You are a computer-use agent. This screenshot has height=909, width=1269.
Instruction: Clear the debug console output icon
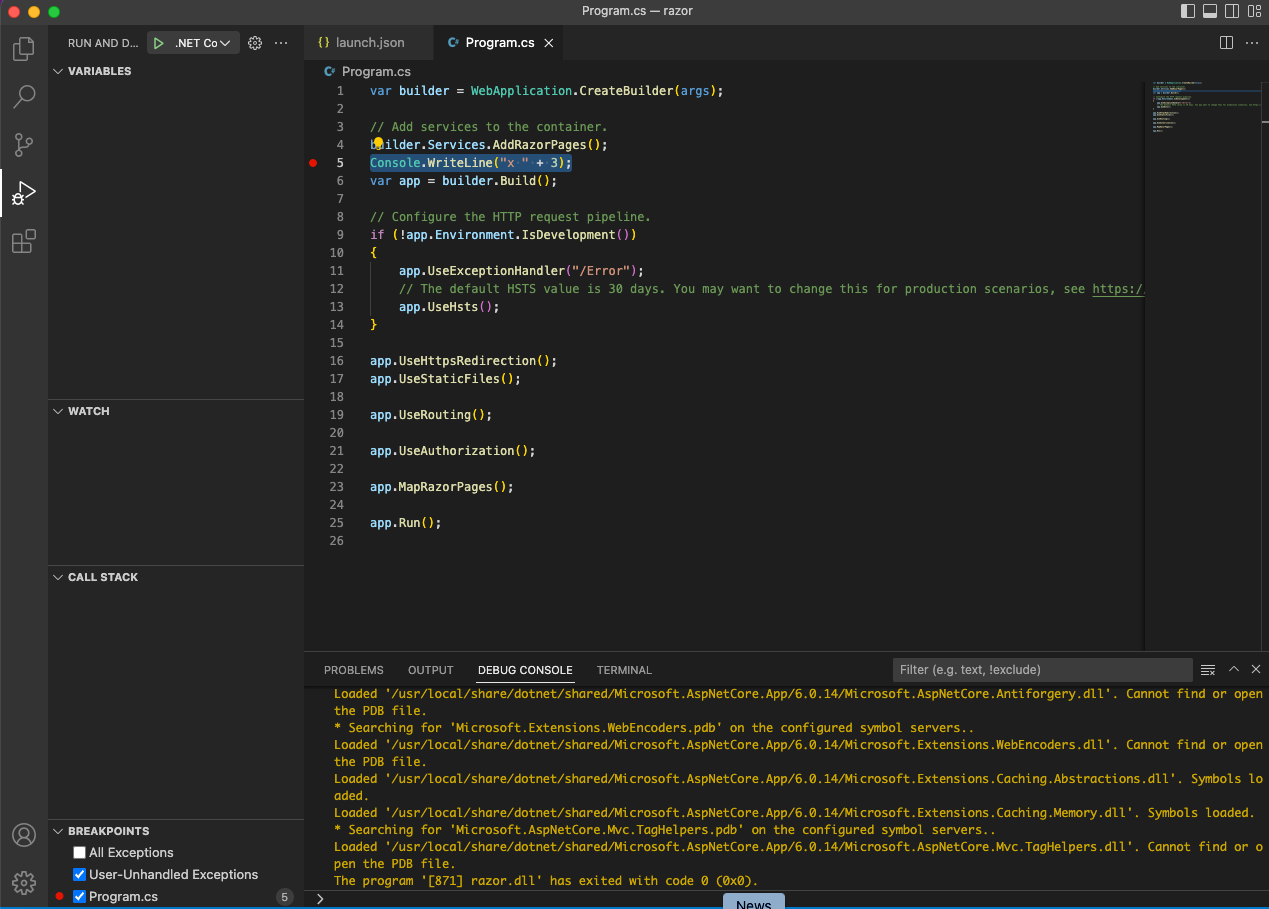1208,670
